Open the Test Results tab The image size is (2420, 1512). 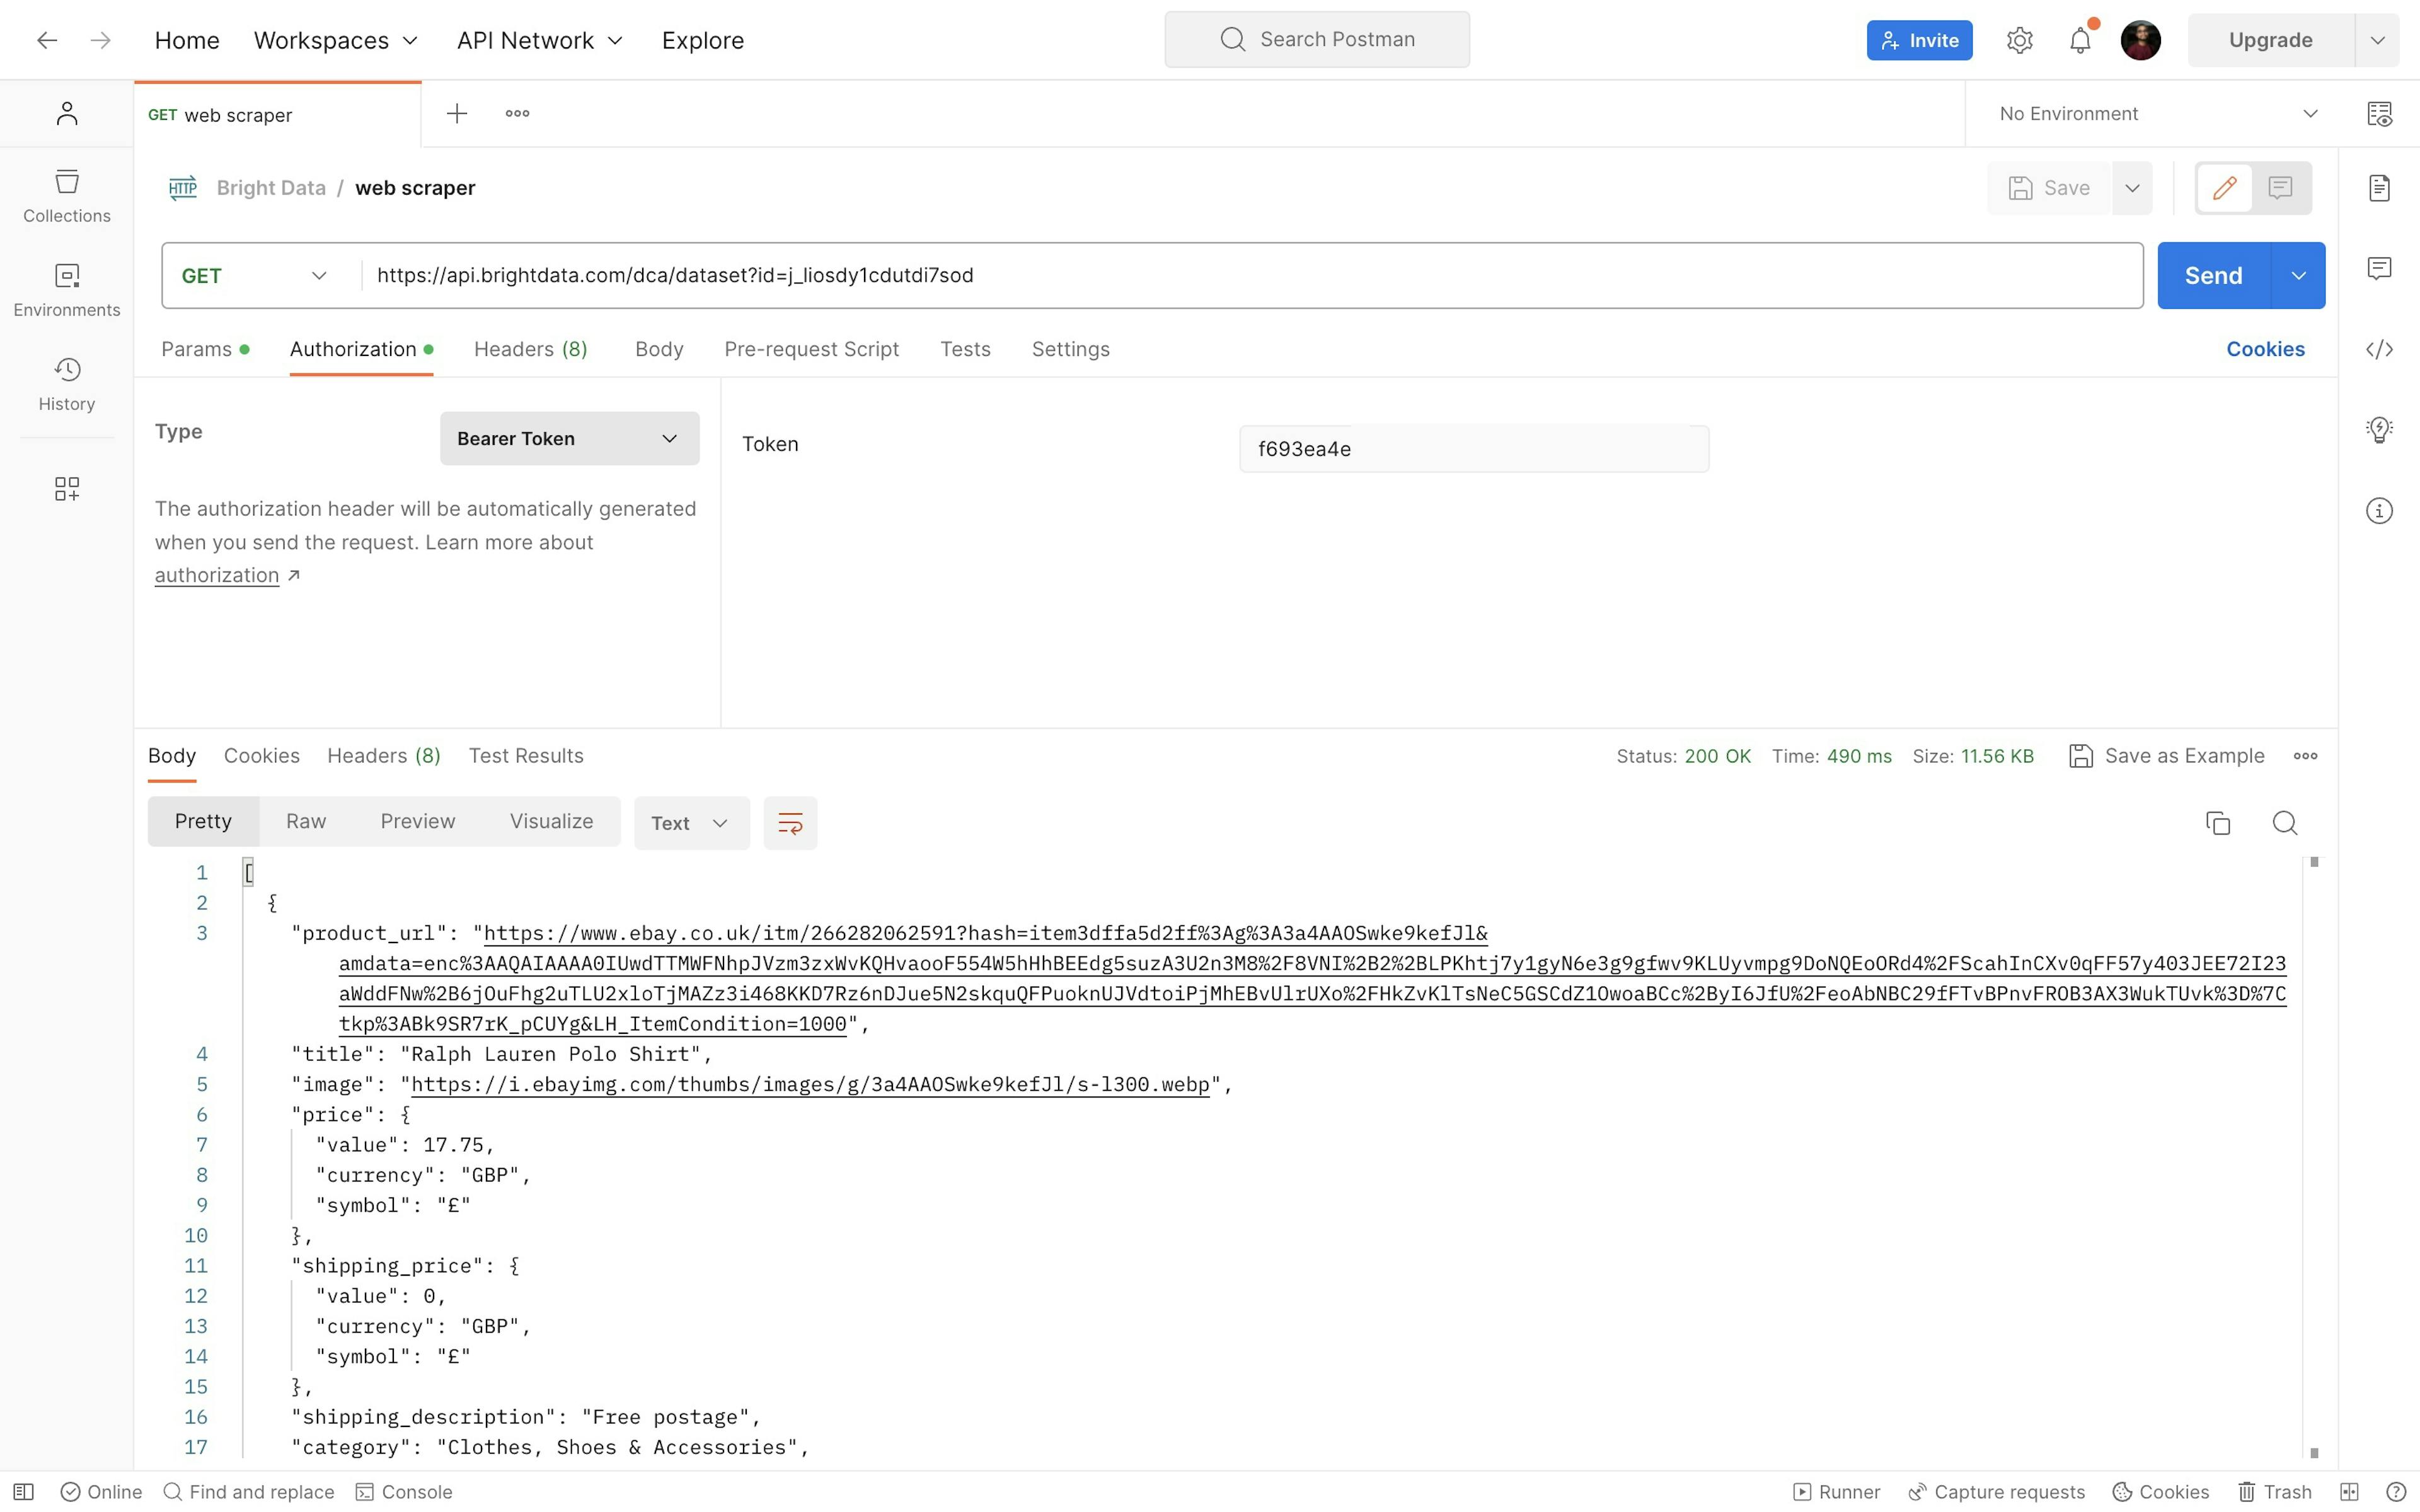tap(526, 756)
